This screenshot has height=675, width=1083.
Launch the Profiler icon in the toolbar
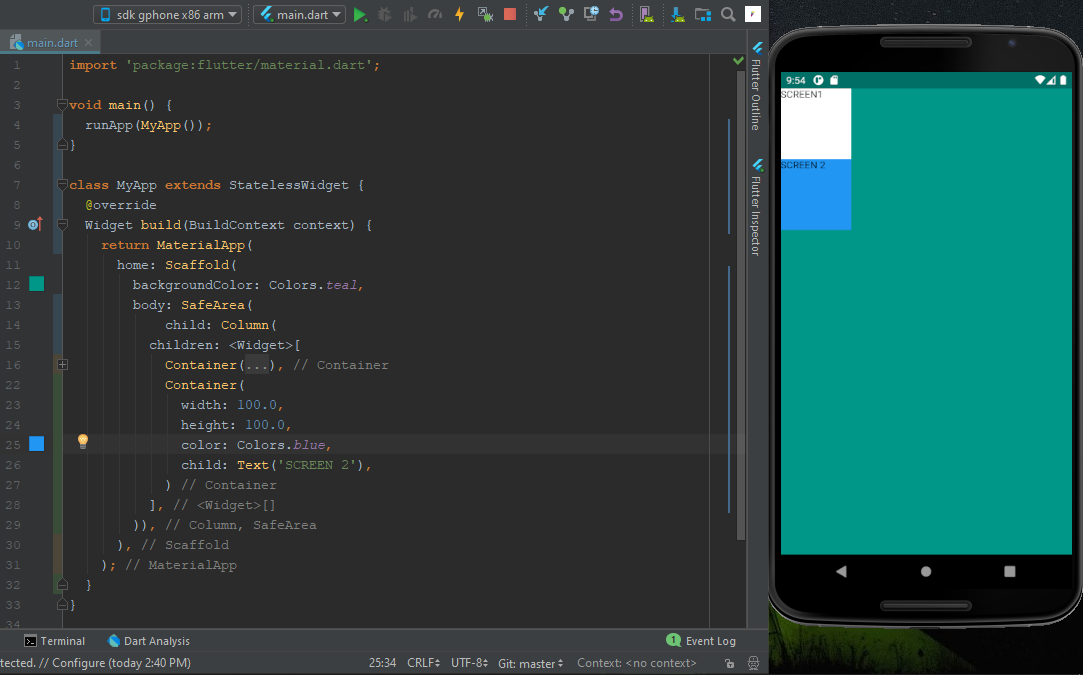click(x=433, y=14)
